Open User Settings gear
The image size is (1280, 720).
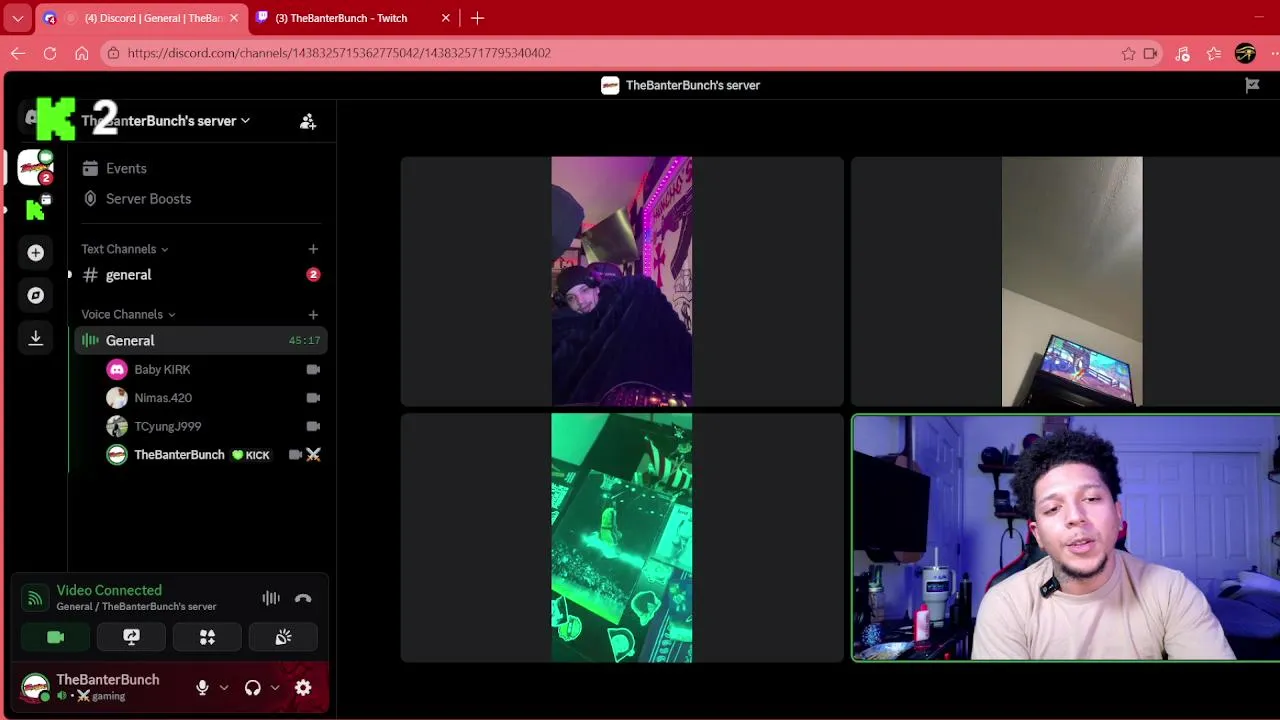coord(303,687)
